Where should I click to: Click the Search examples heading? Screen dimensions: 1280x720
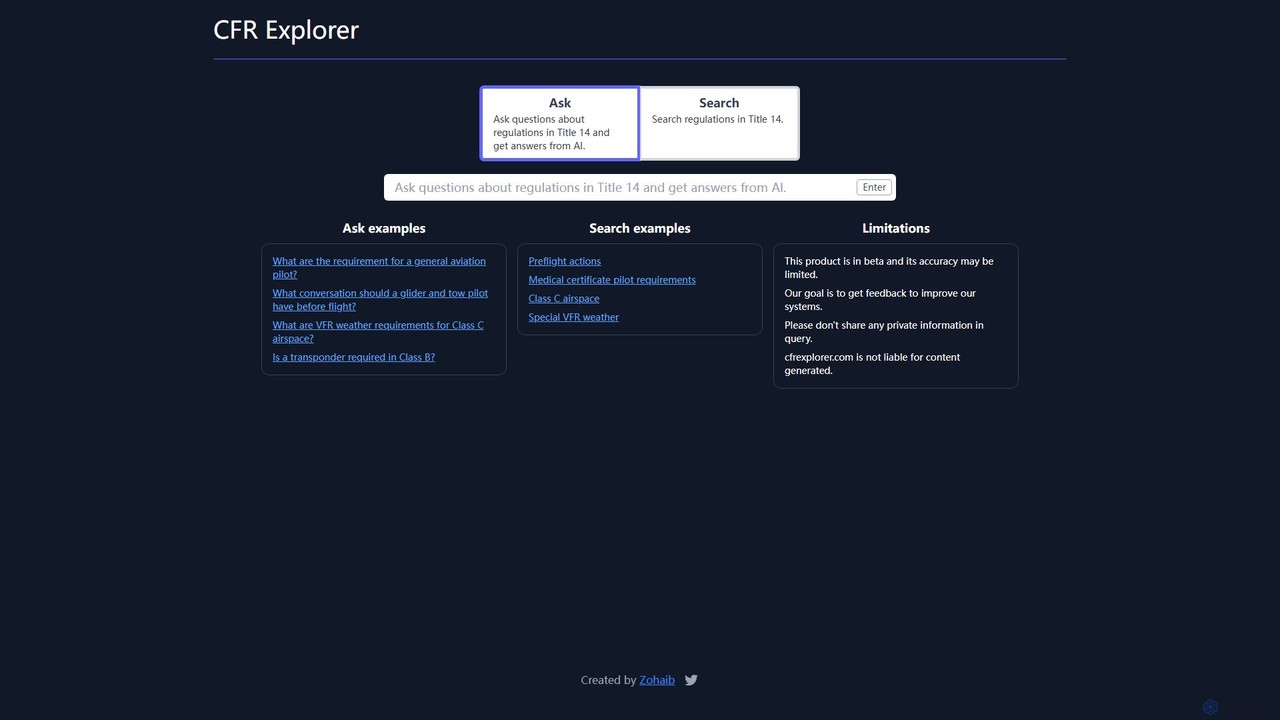640,228
